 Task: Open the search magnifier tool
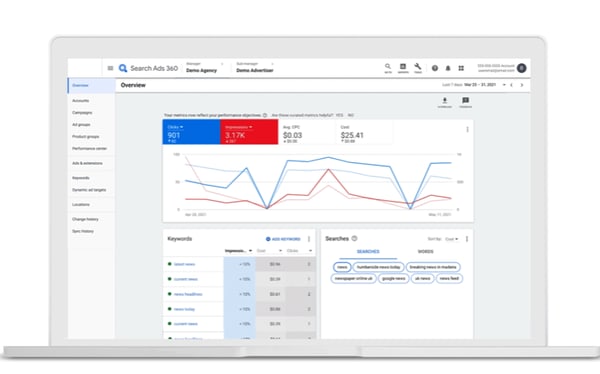tap(388, 68)
